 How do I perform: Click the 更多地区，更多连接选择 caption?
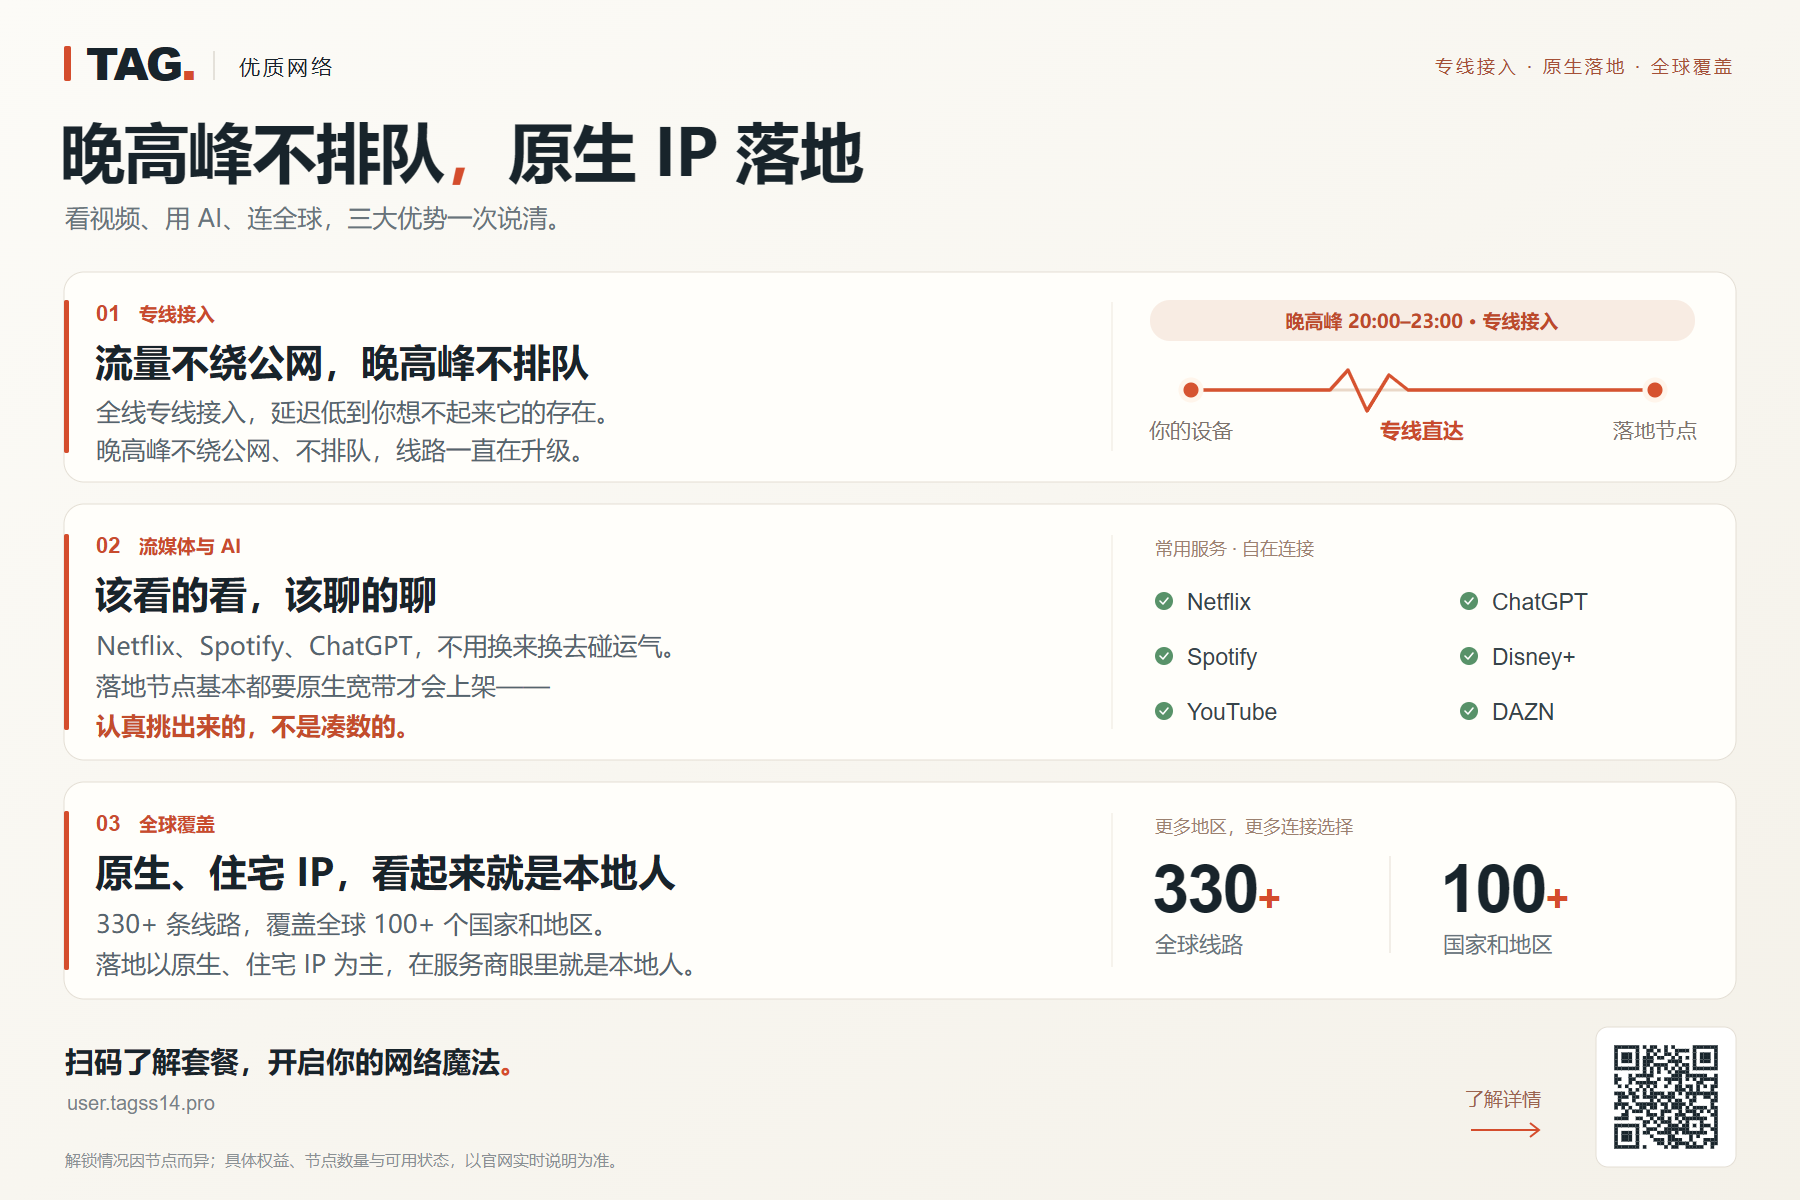pyautogui.click(x=1254, y=826)
